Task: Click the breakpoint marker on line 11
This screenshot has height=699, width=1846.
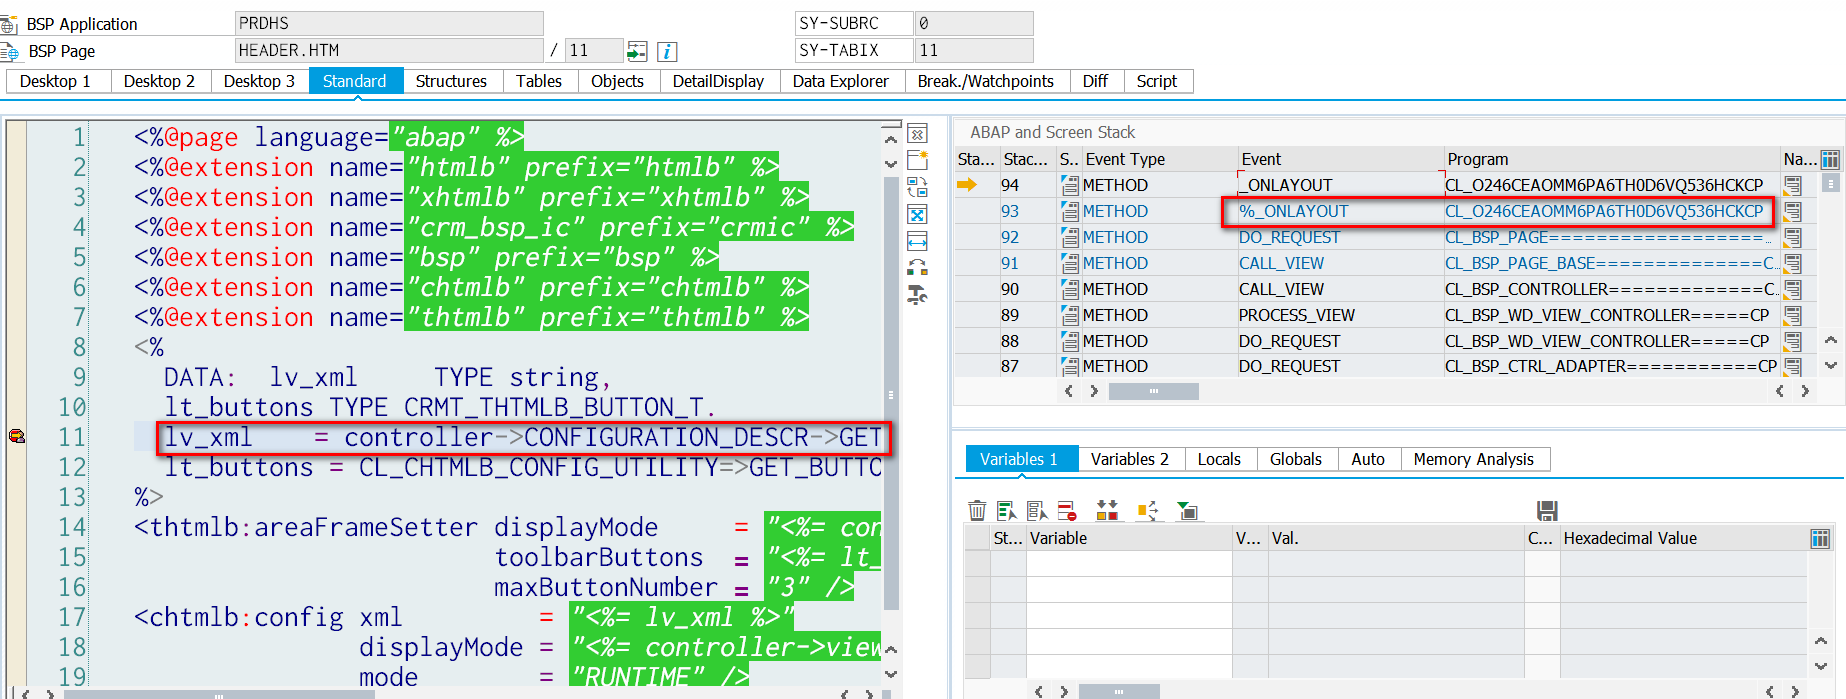Action: click(x=17, y=436)
